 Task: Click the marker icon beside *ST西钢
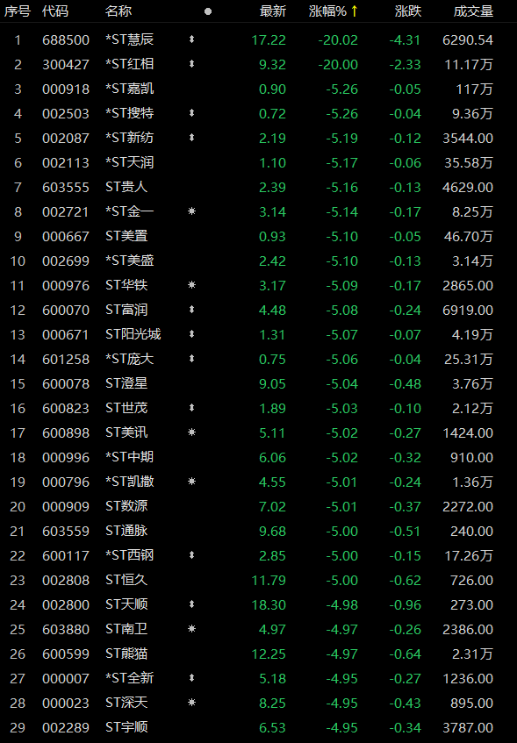(191, 555)
